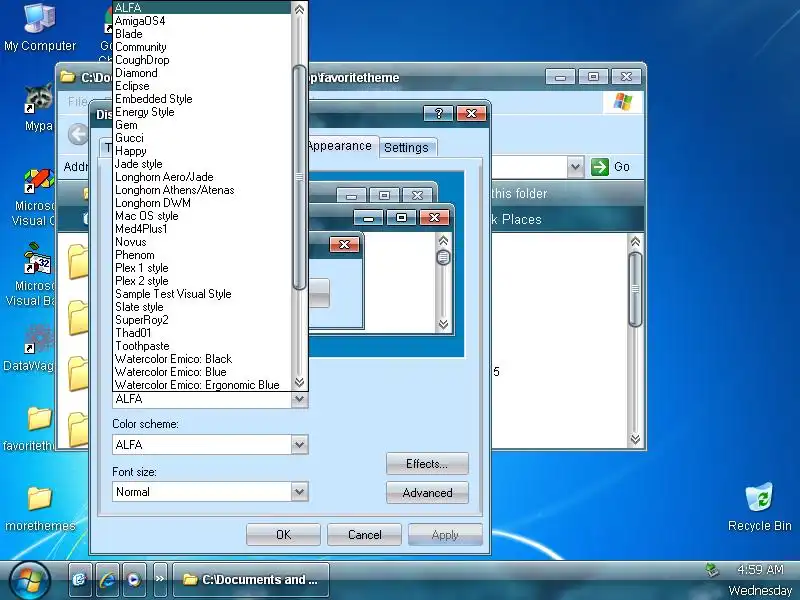800x600 pixels.
Task: Open the File menu in Explorer
Action: point(78,102)
